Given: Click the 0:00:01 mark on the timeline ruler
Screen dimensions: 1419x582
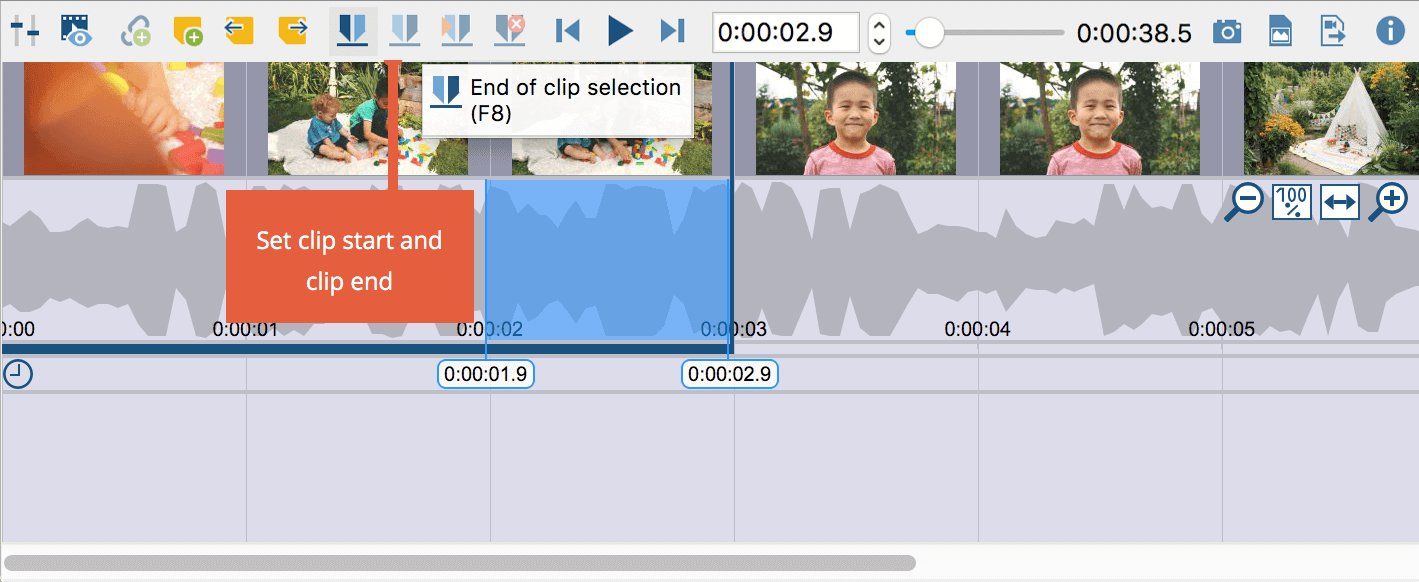Looking at the screenshot, I should tap(245, 329).
